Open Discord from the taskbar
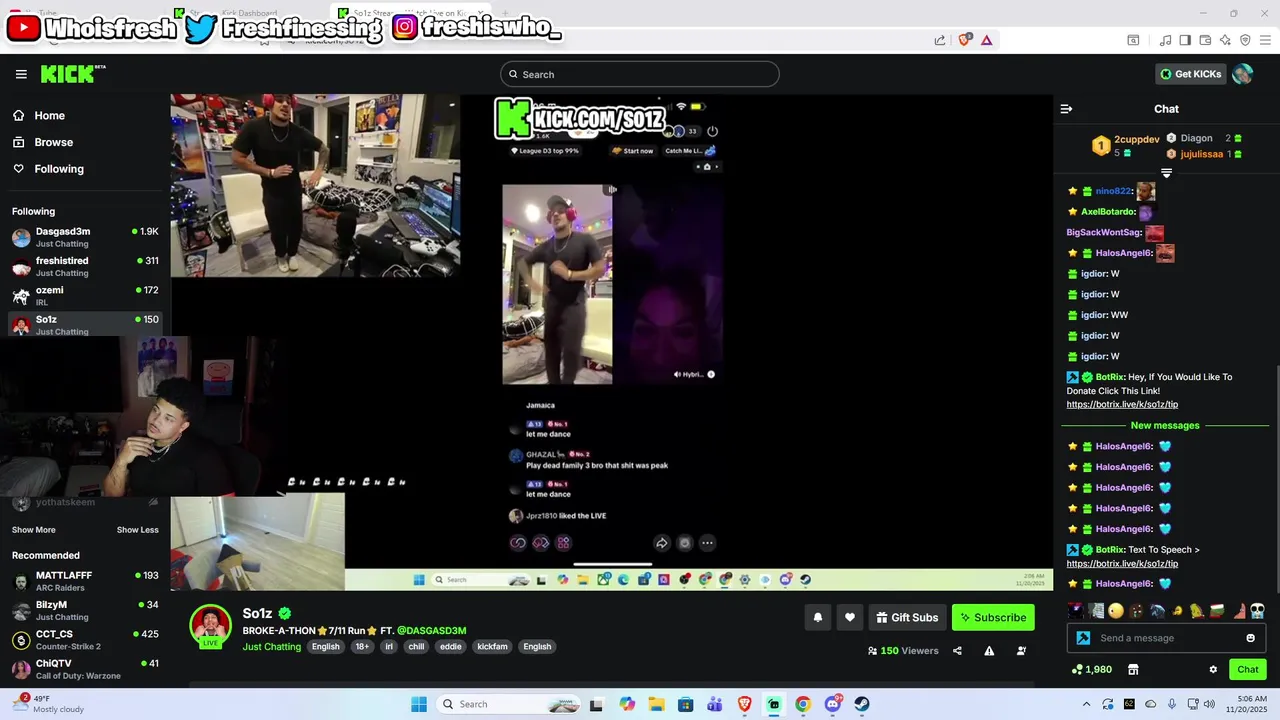The height and width of the screenshot is (720, 1280). (833, 704)
